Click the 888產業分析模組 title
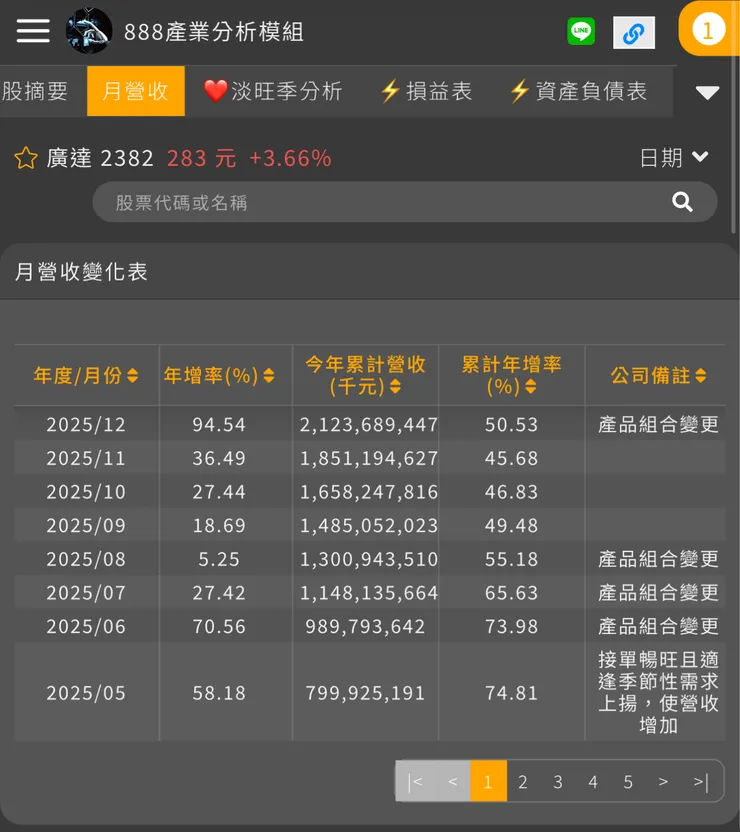The width and height of the screenshot is (740, 832). pos(214,32)
